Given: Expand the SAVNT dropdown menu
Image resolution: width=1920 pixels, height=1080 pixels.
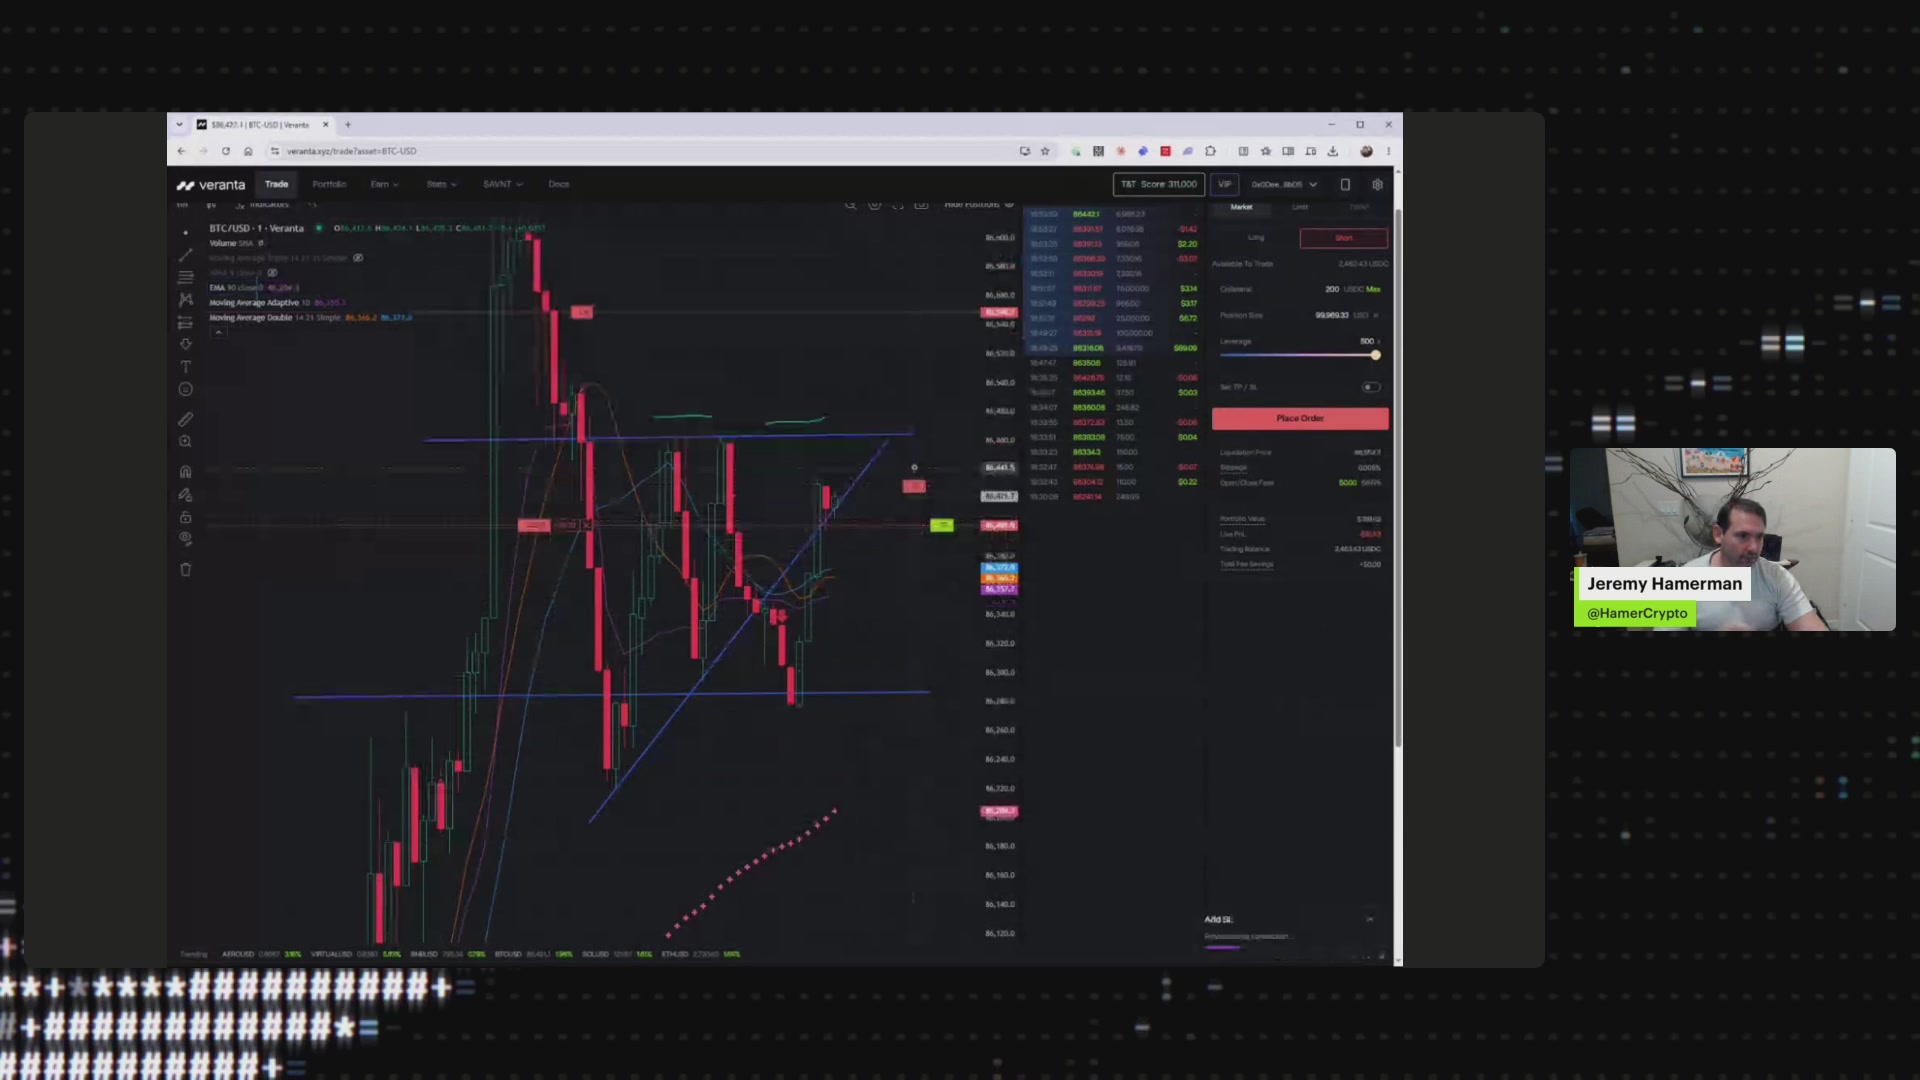Looking at the screenshot, I should click(502, 184).
